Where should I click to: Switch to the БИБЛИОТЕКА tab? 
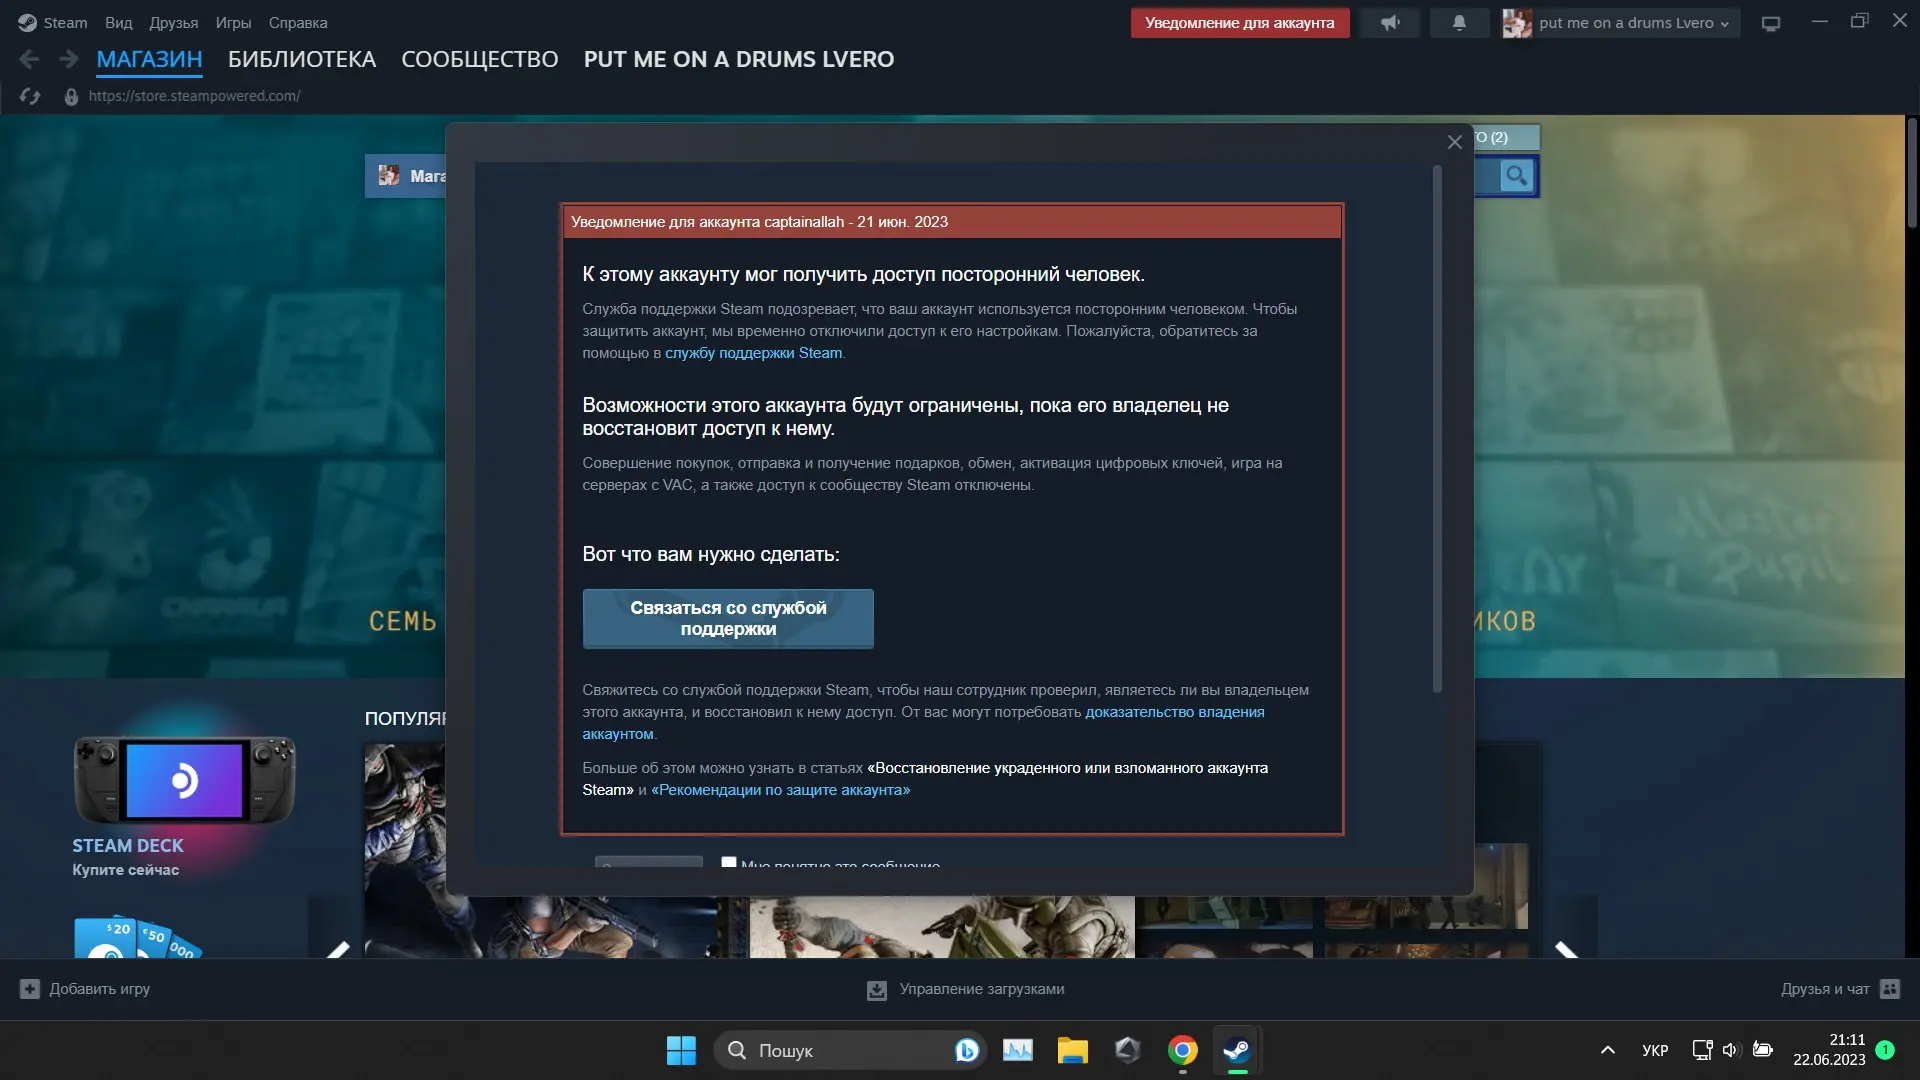302,59
